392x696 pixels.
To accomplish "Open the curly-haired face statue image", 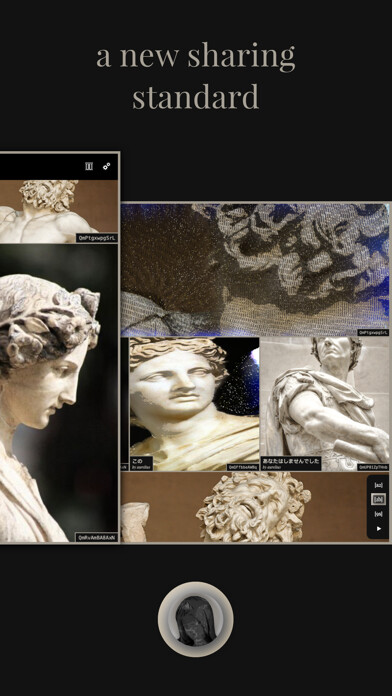I will [x=194, y=404].
